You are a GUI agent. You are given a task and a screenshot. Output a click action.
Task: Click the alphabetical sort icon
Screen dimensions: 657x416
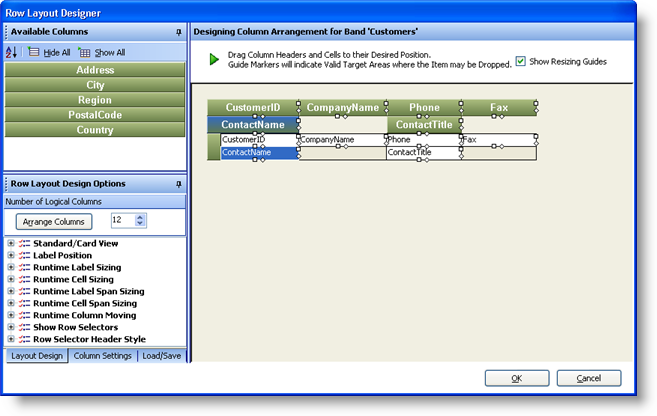(12, 52)
